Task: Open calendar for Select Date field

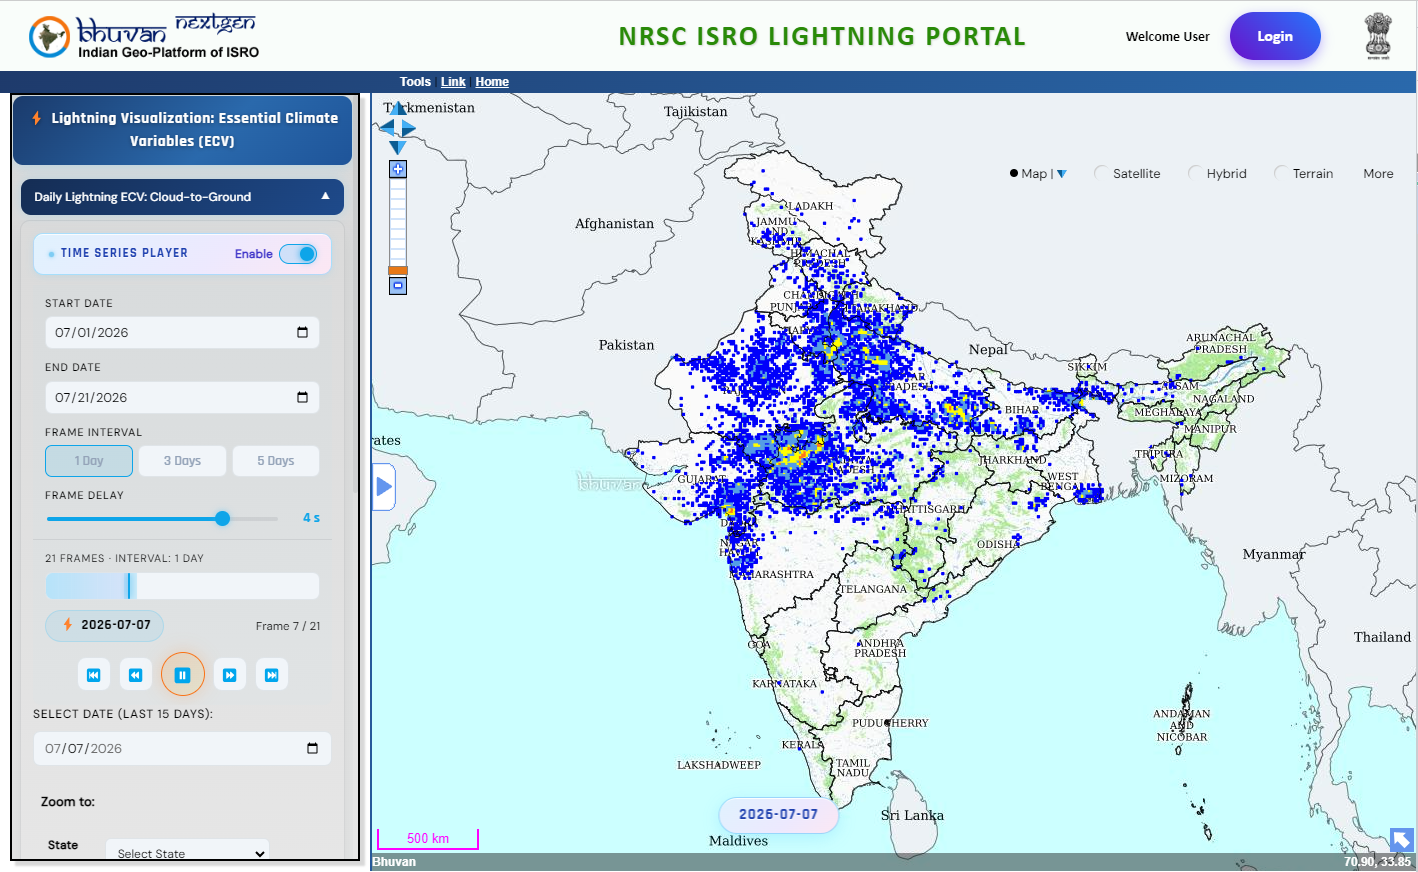Action: [x=312, y=748]
